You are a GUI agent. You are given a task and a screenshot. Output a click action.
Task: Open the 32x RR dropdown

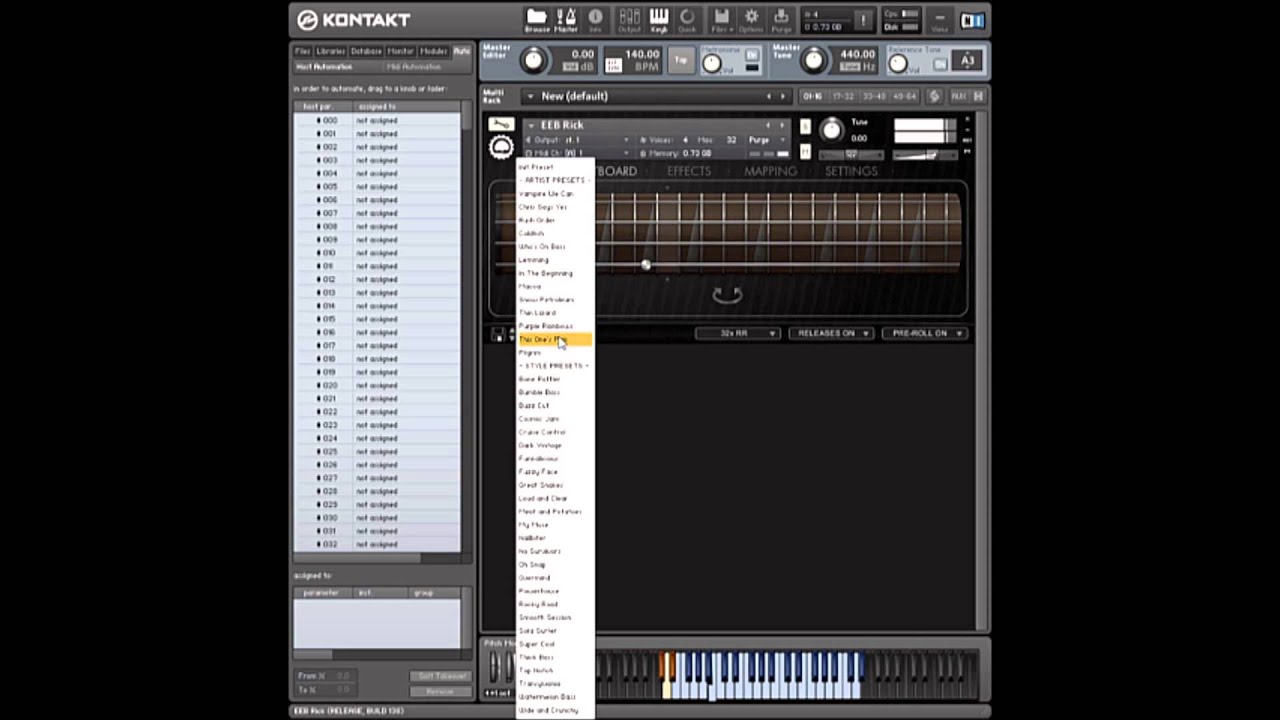pos(738,333)
